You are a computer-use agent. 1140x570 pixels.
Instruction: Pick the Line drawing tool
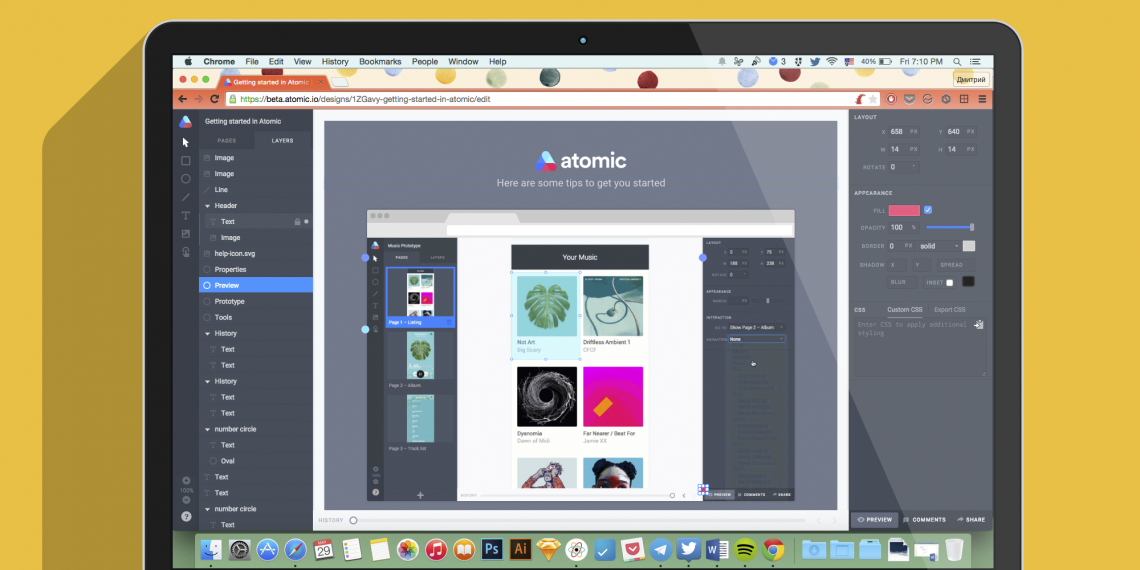coord(185,197)
